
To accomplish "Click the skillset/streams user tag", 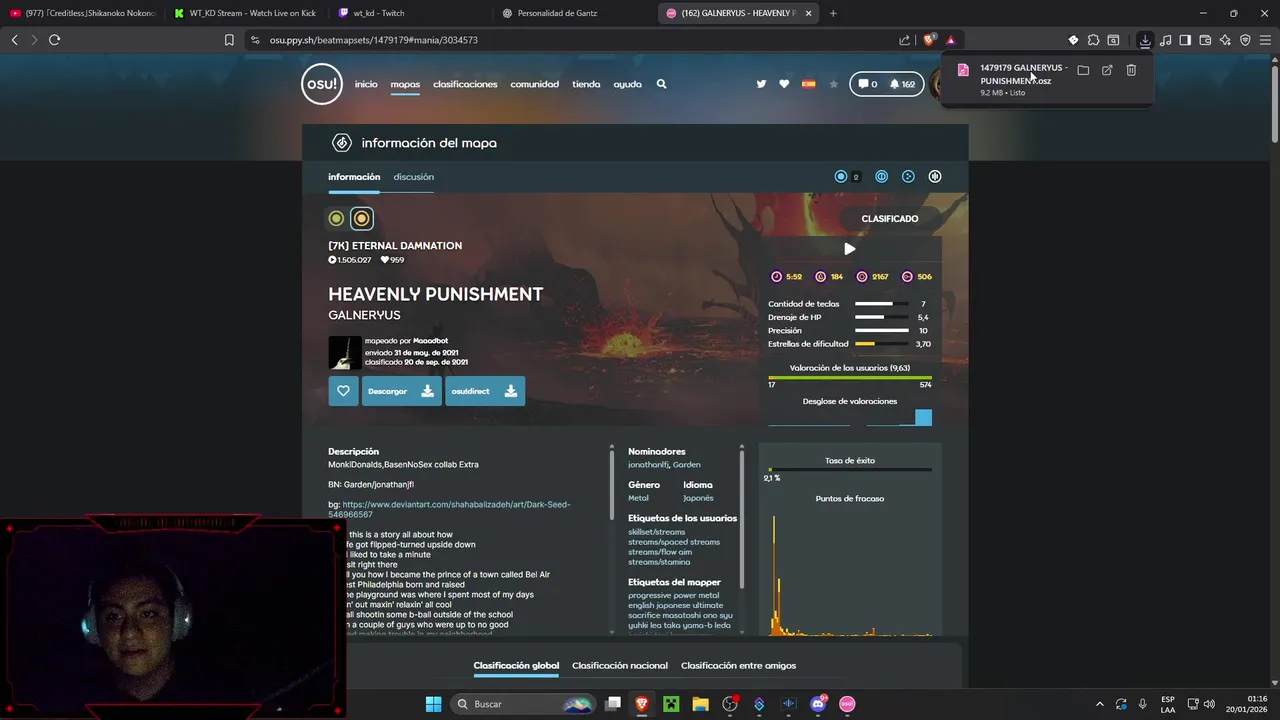I will point(657,532).
